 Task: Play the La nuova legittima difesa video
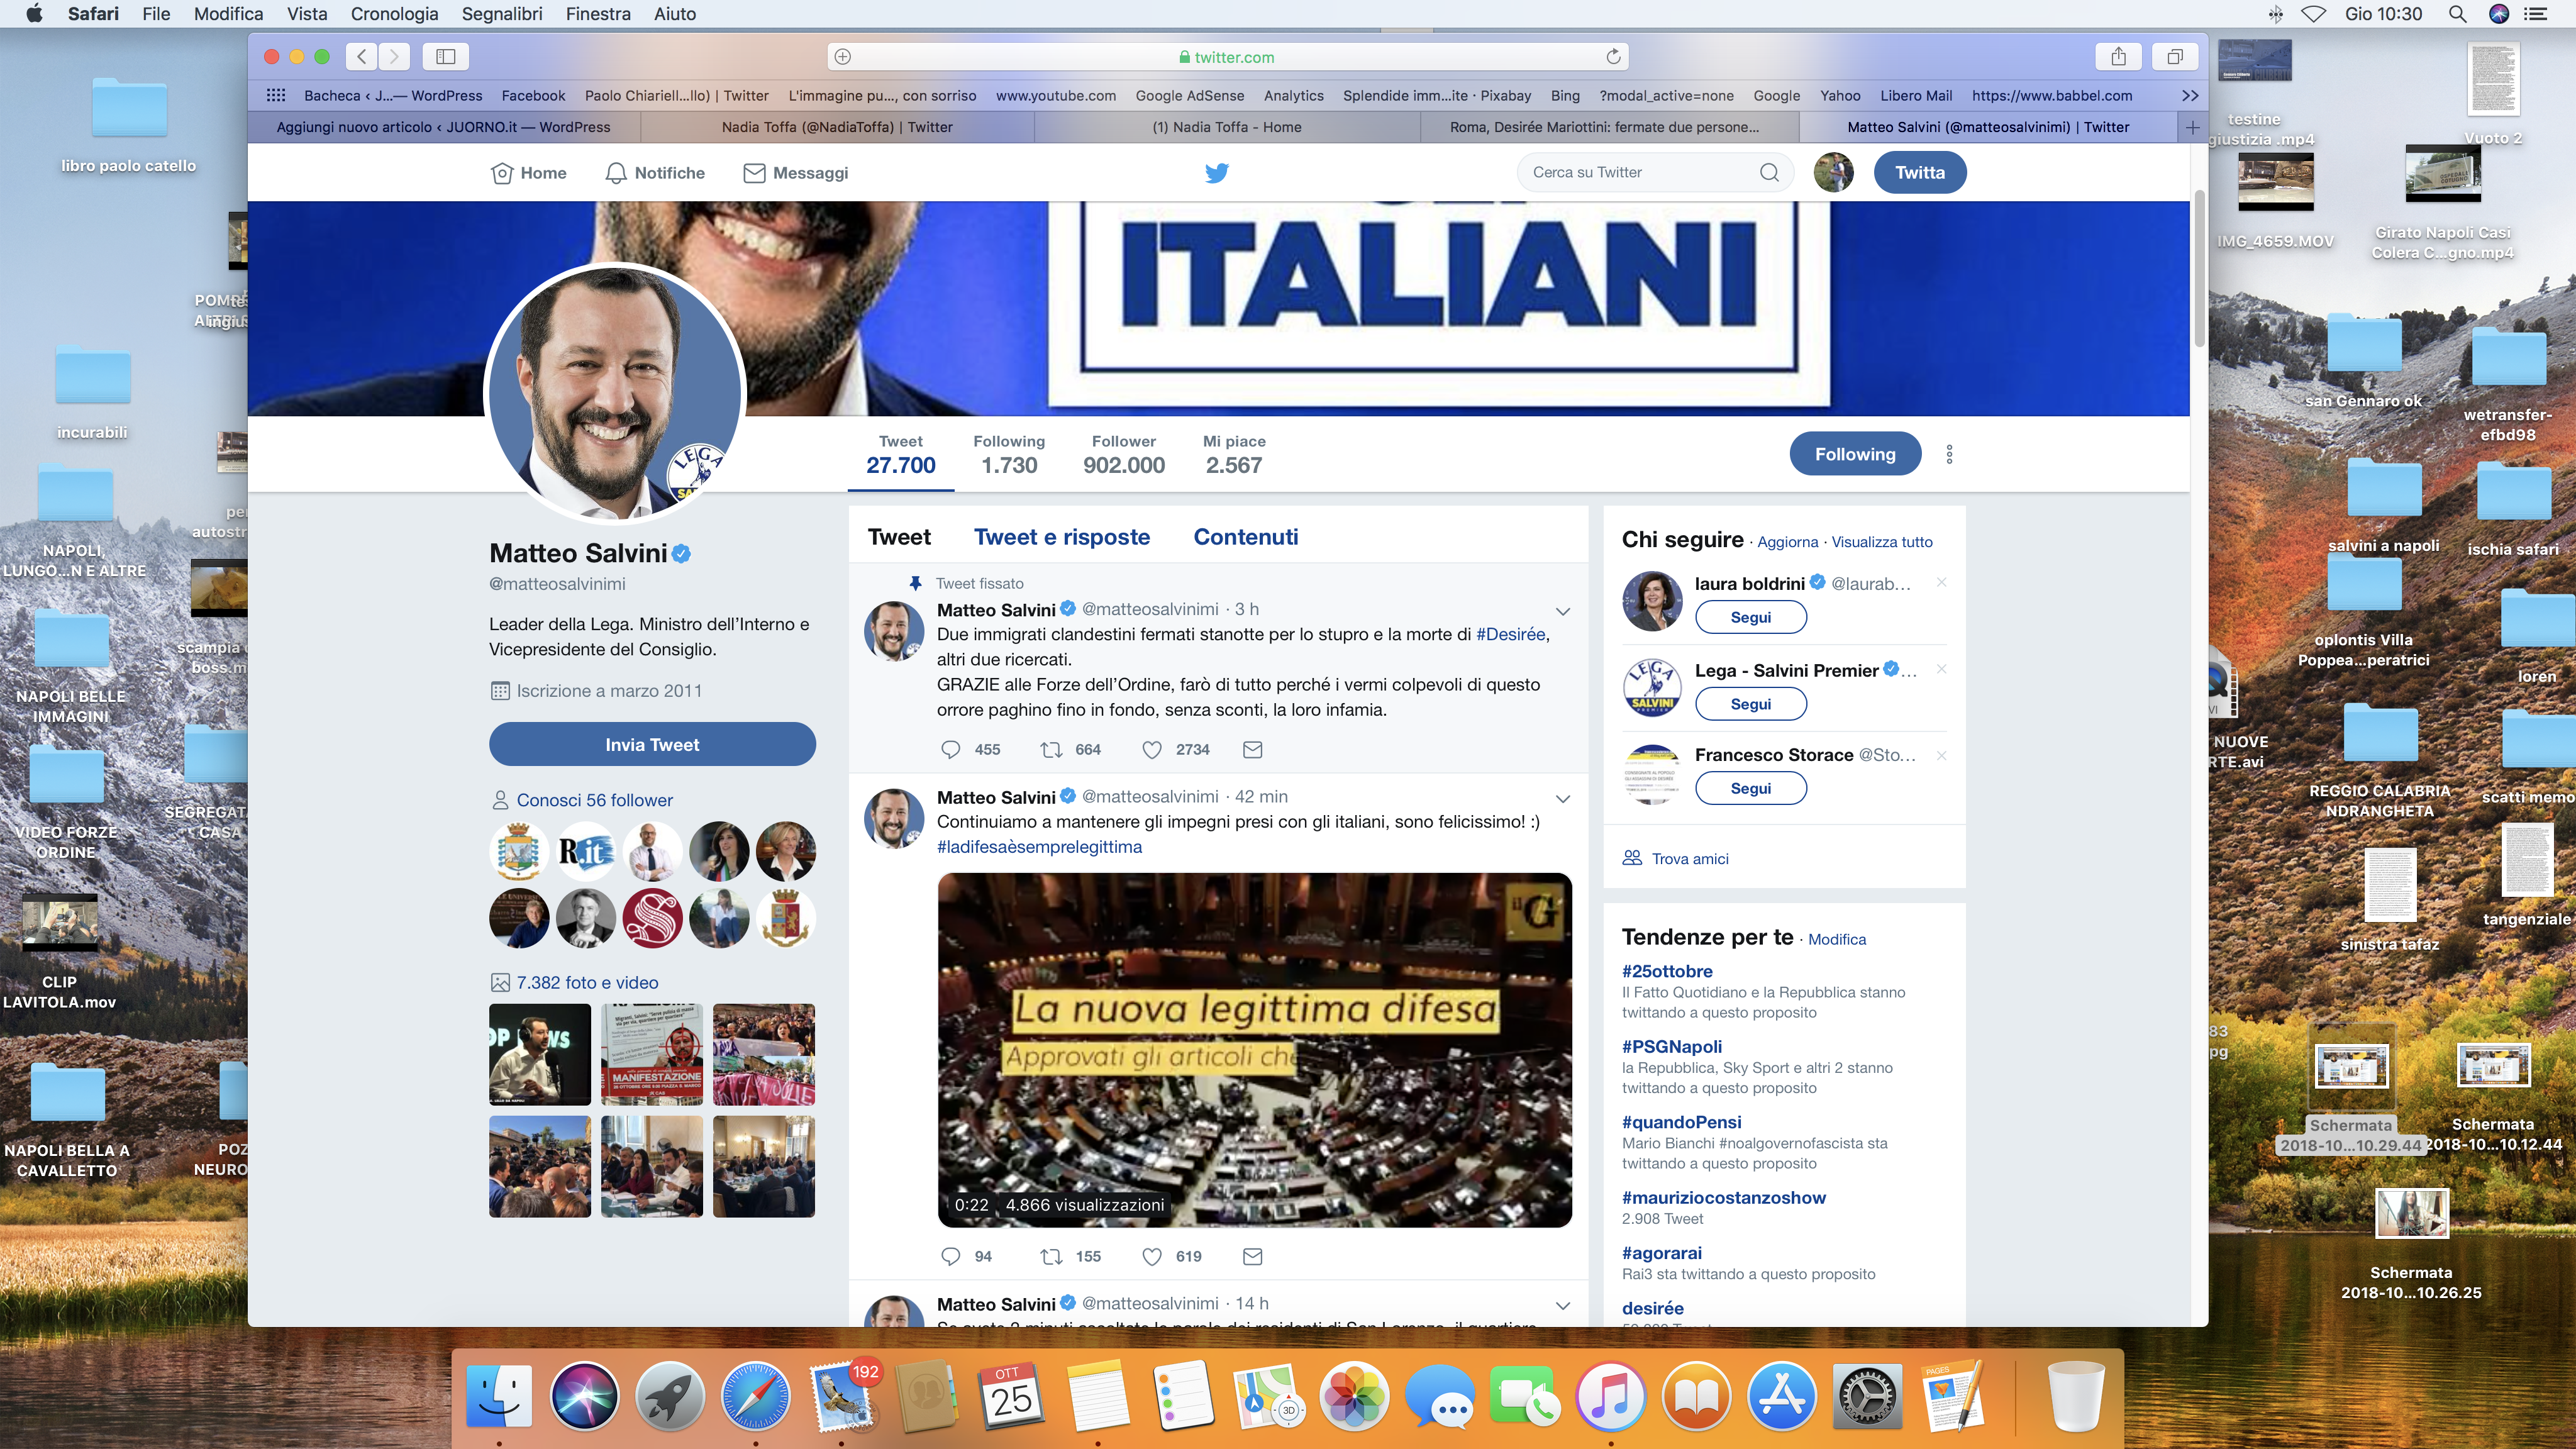coord(1254,1050)
